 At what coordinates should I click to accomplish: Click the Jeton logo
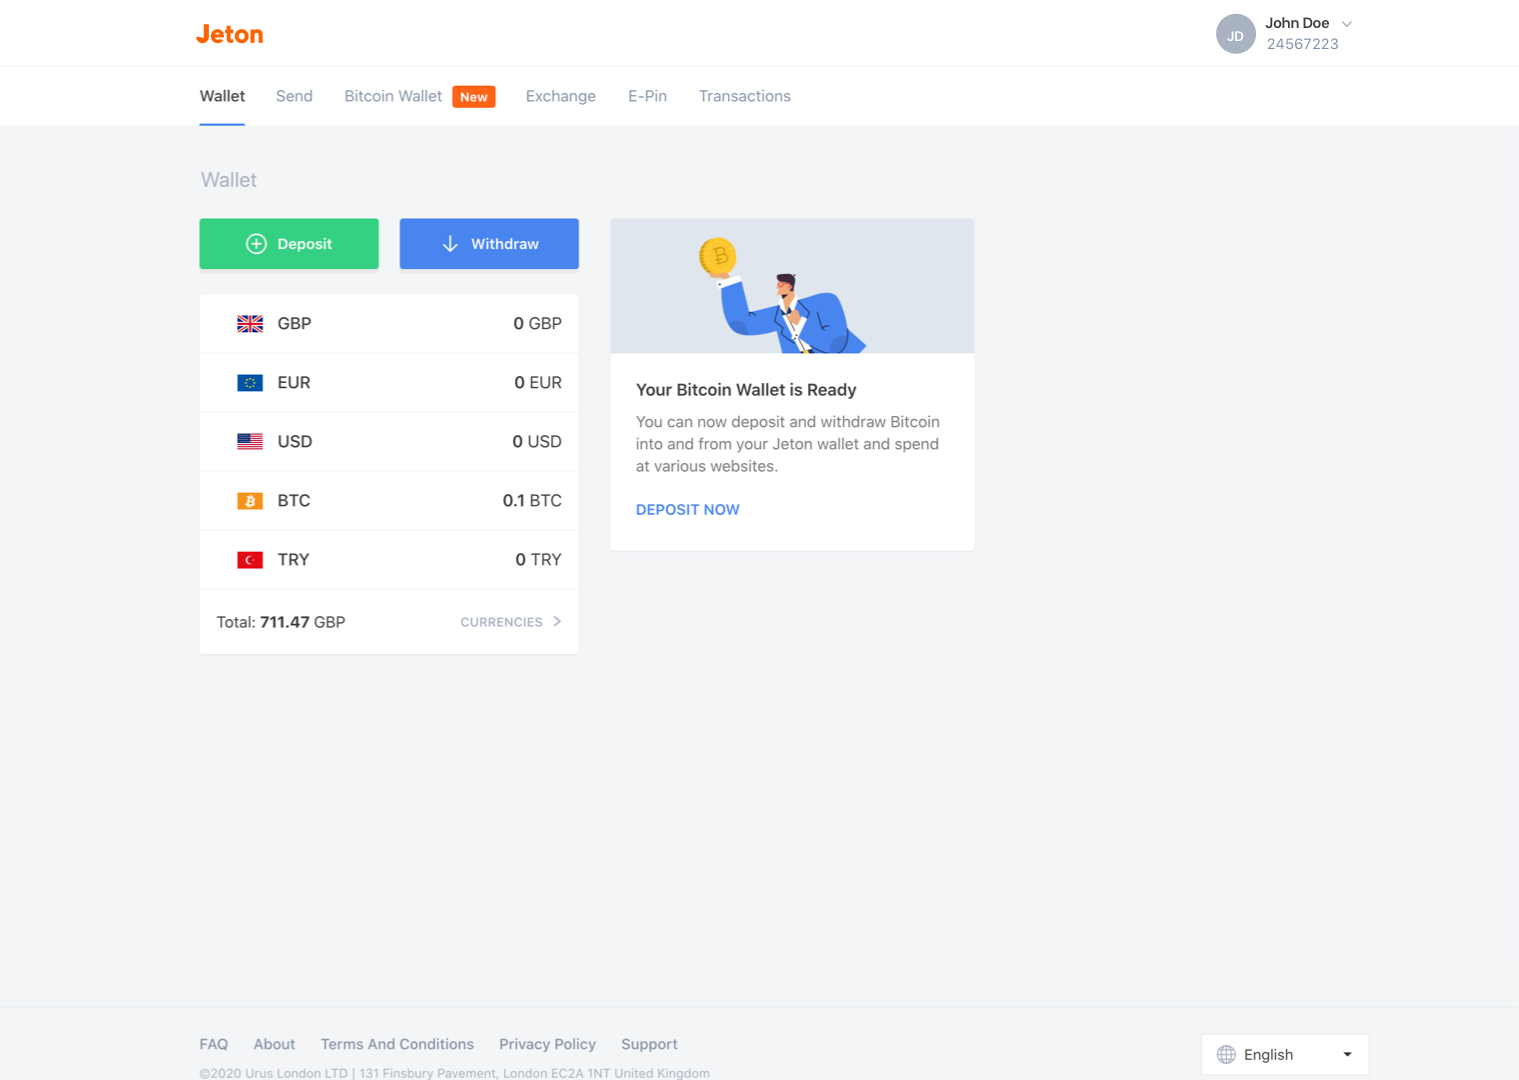[x=229, y=34]
